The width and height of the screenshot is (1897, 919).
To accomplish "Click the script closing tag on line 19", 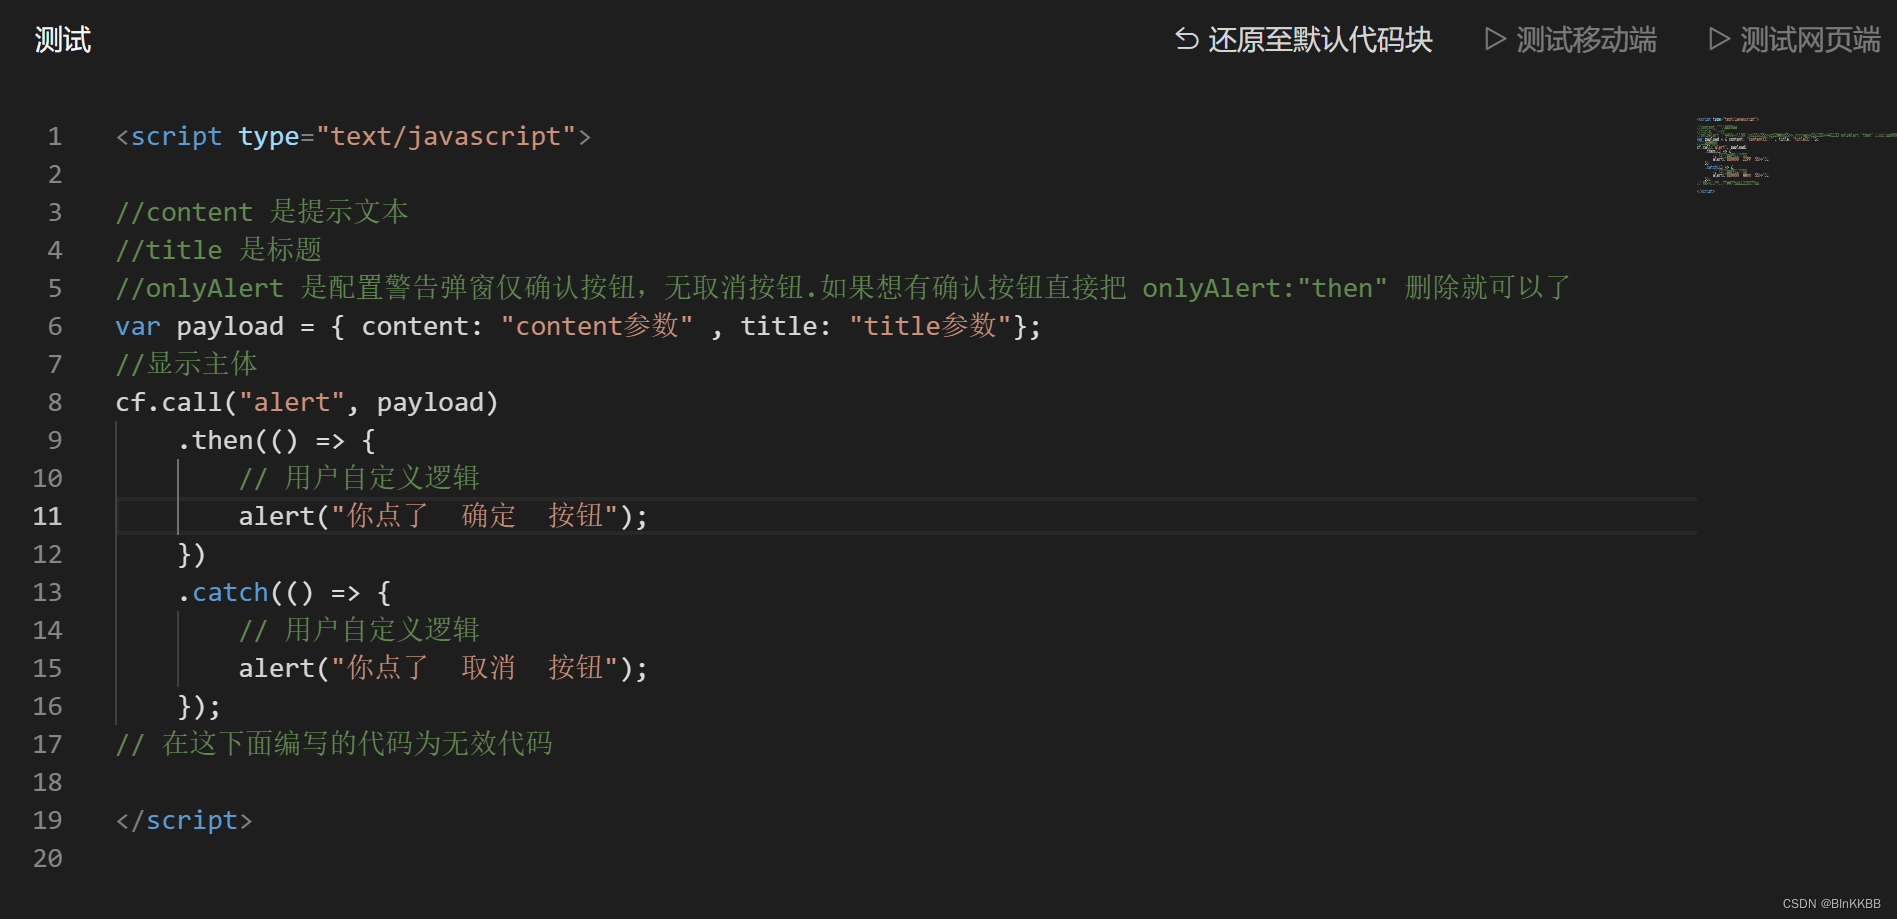I will point(185,819).
